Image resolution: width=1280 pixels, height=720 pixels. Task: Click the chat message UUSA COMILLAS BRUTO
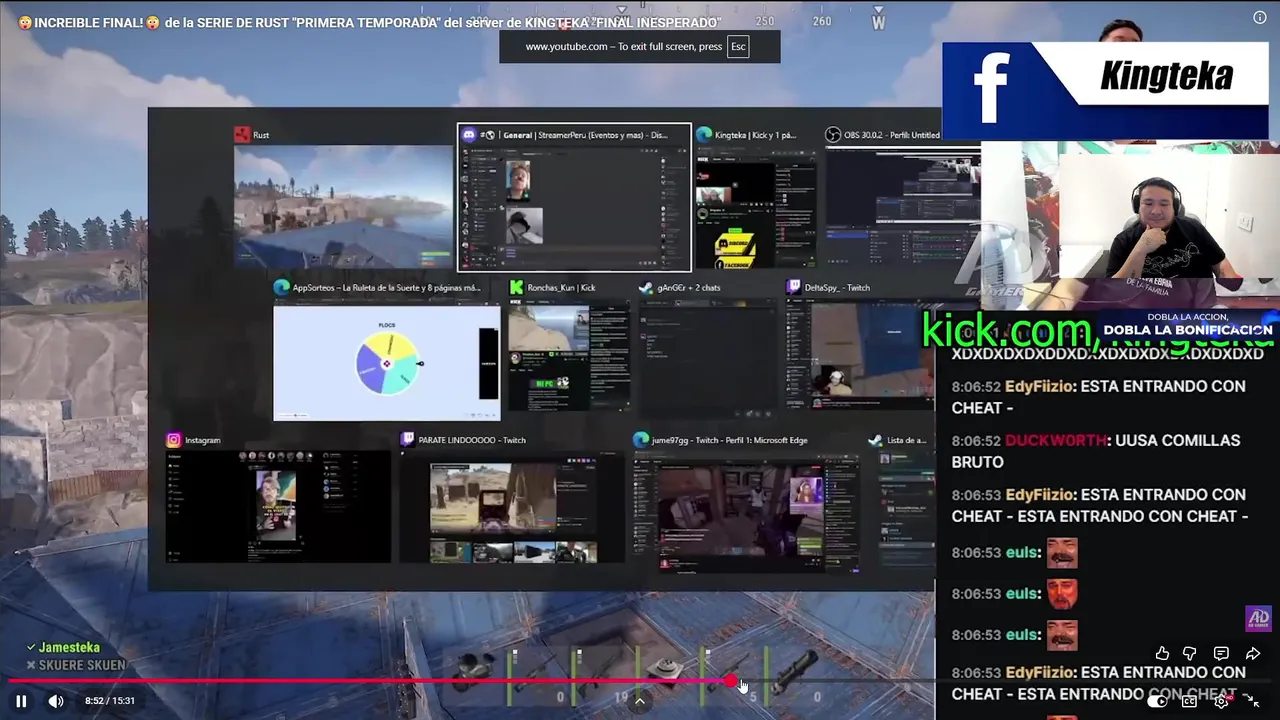click(x=1096, y=451)
